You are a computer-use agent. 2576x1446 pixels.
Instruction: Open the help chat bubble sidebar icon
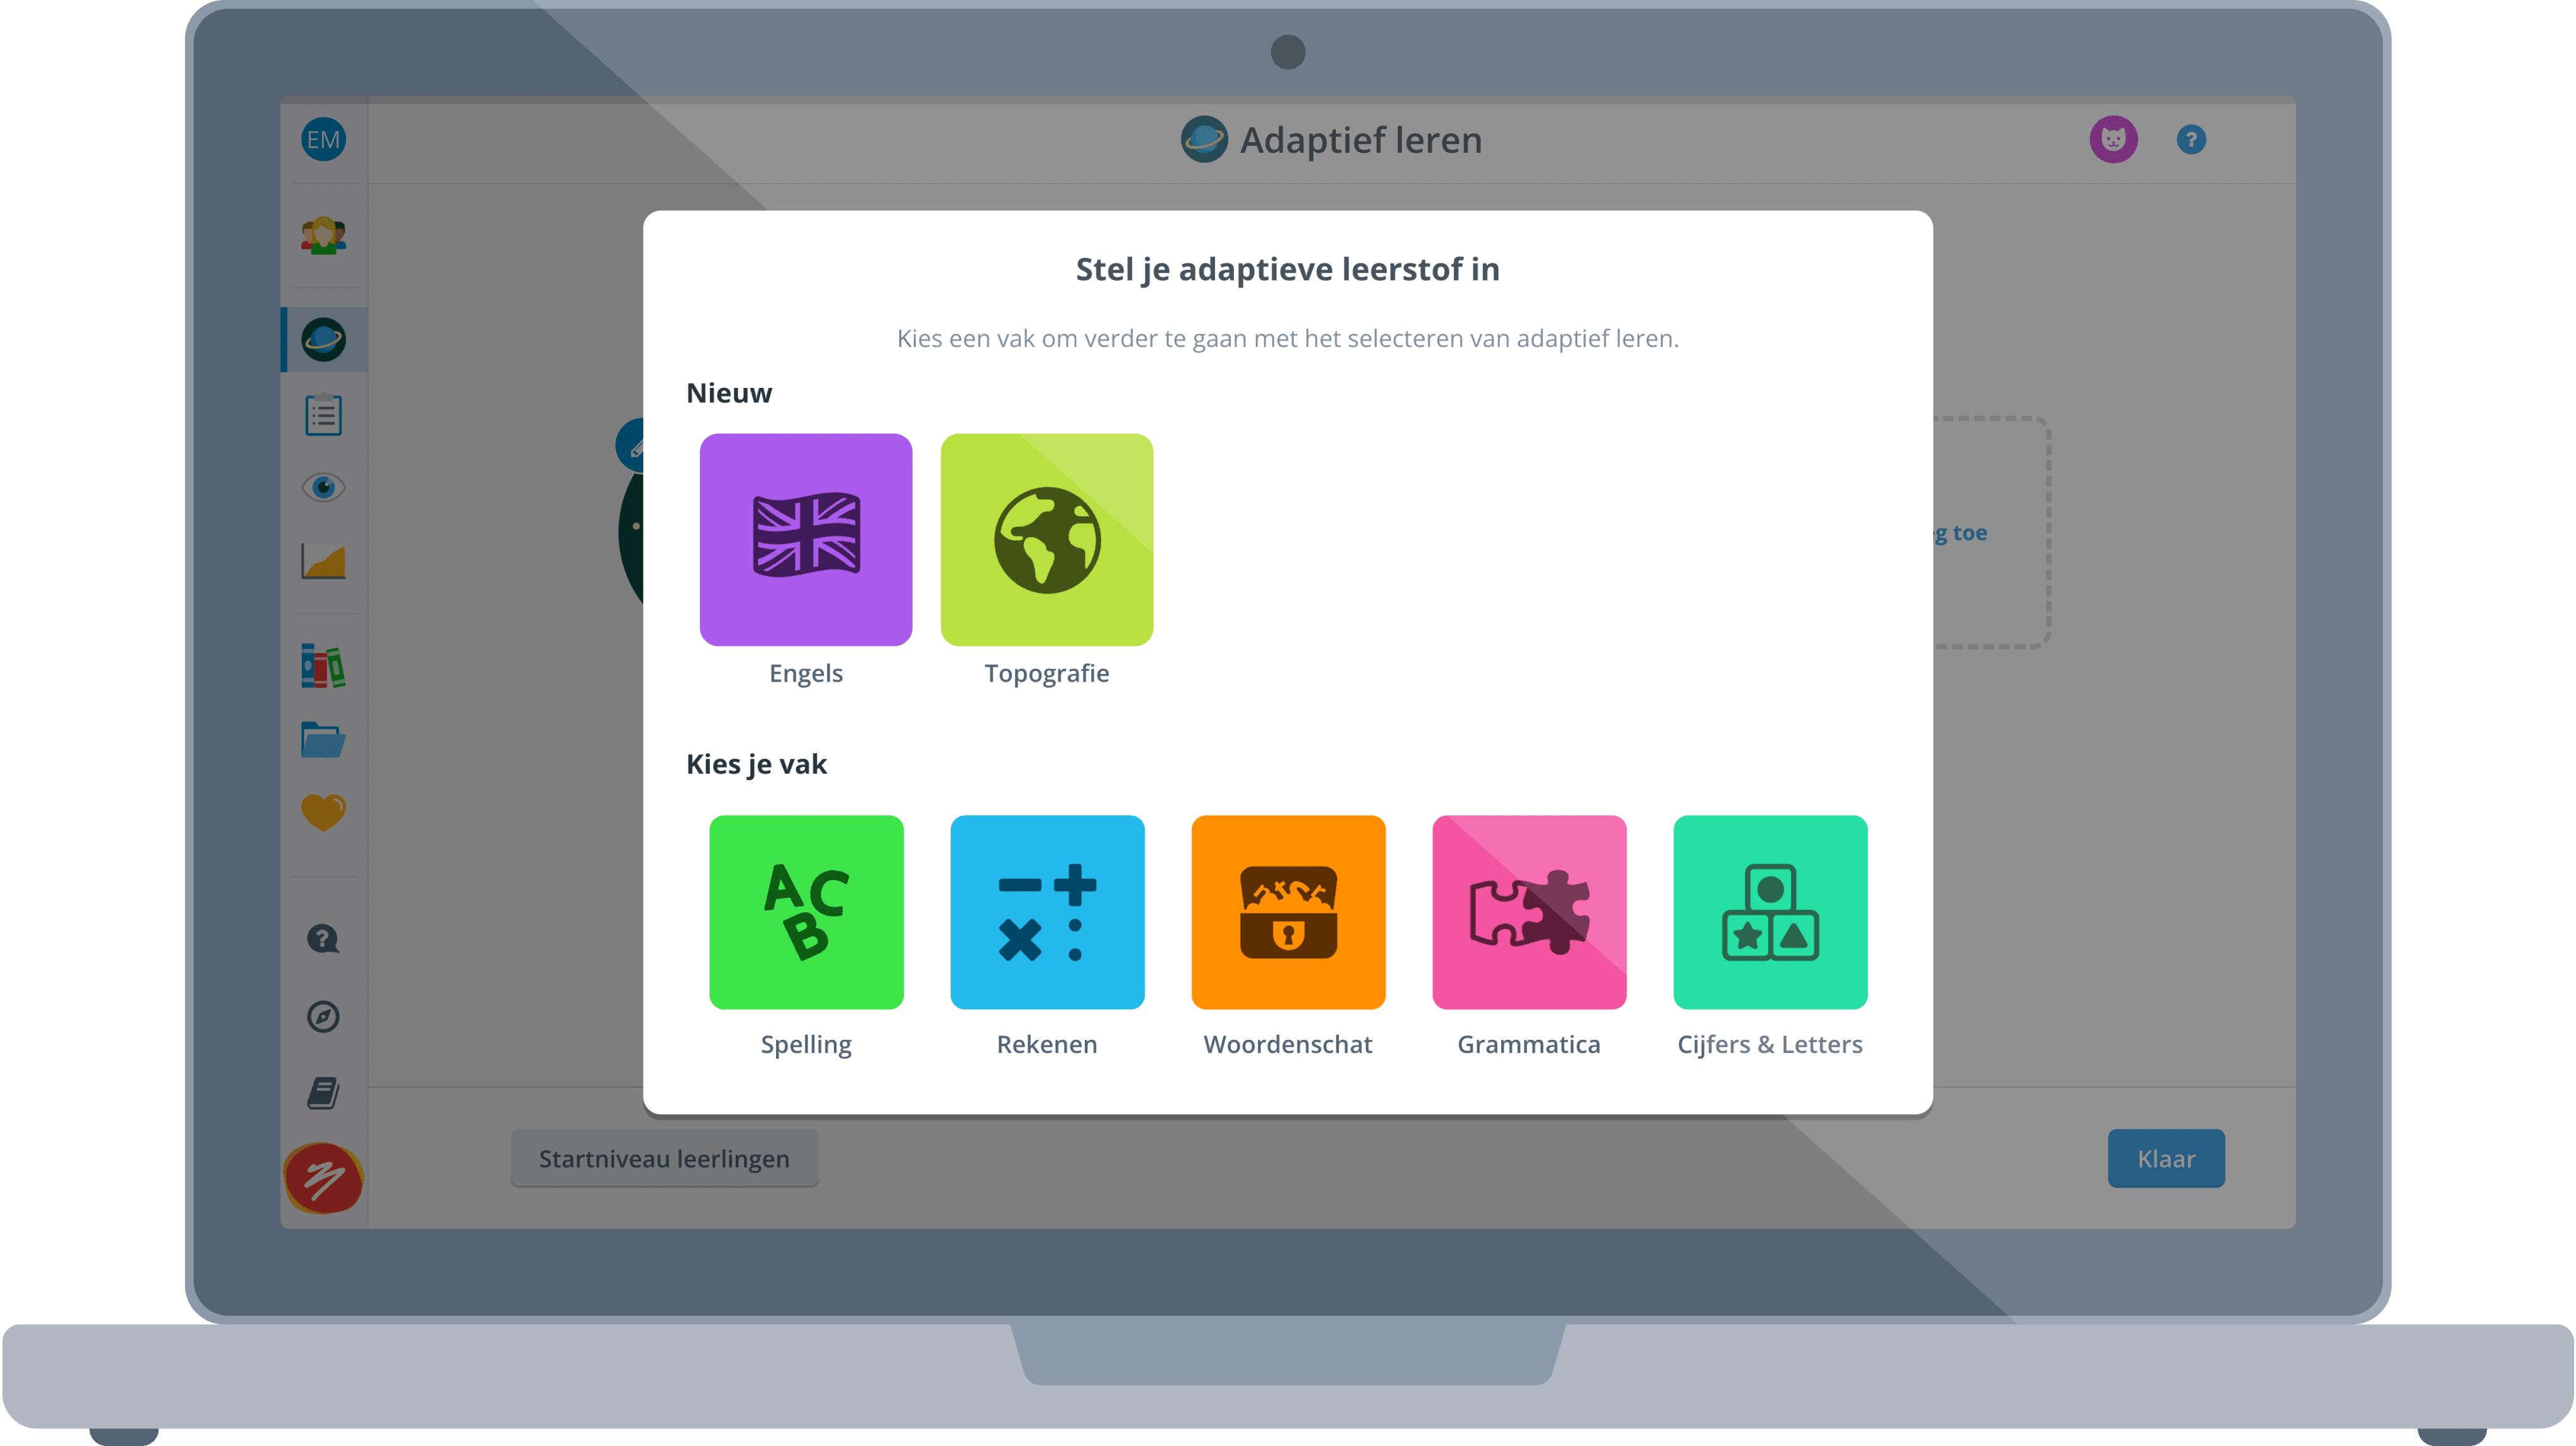pos(323,939)
